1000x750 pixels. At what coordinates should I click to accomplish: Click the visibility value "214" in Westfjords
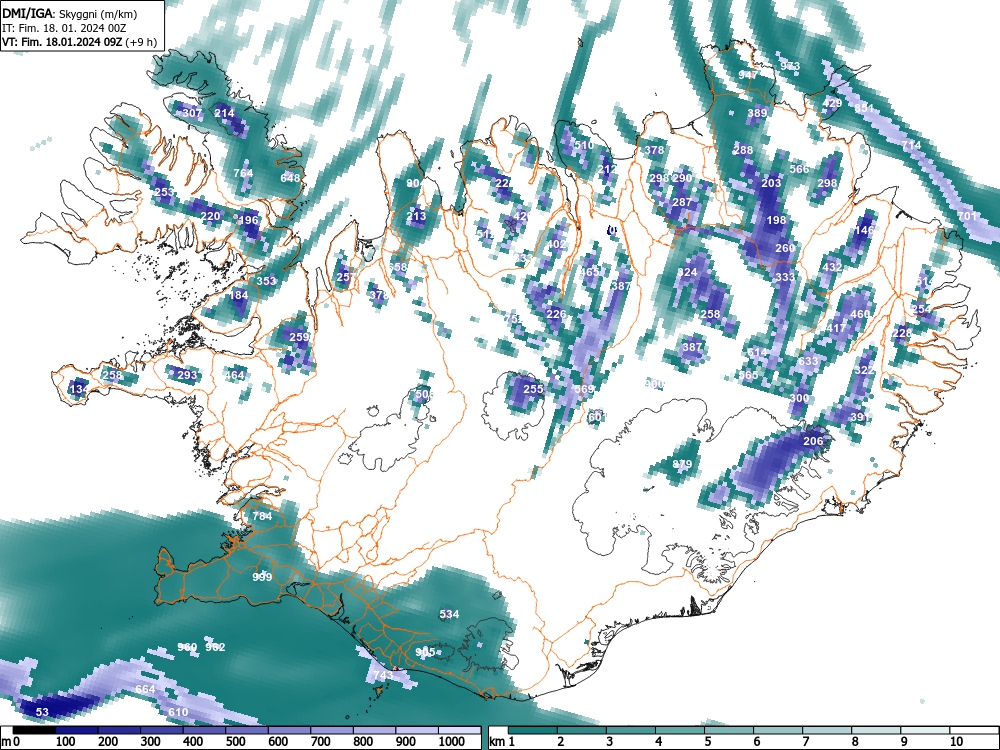click(224, 113)
